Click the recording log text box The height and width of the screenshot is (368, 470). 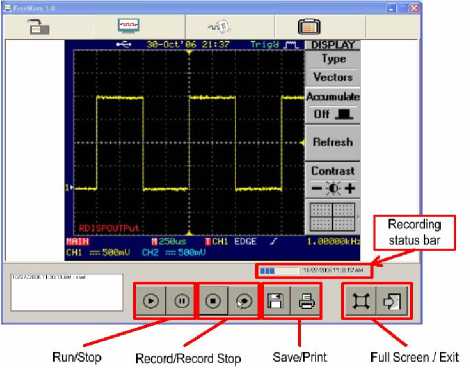[67, 292]
